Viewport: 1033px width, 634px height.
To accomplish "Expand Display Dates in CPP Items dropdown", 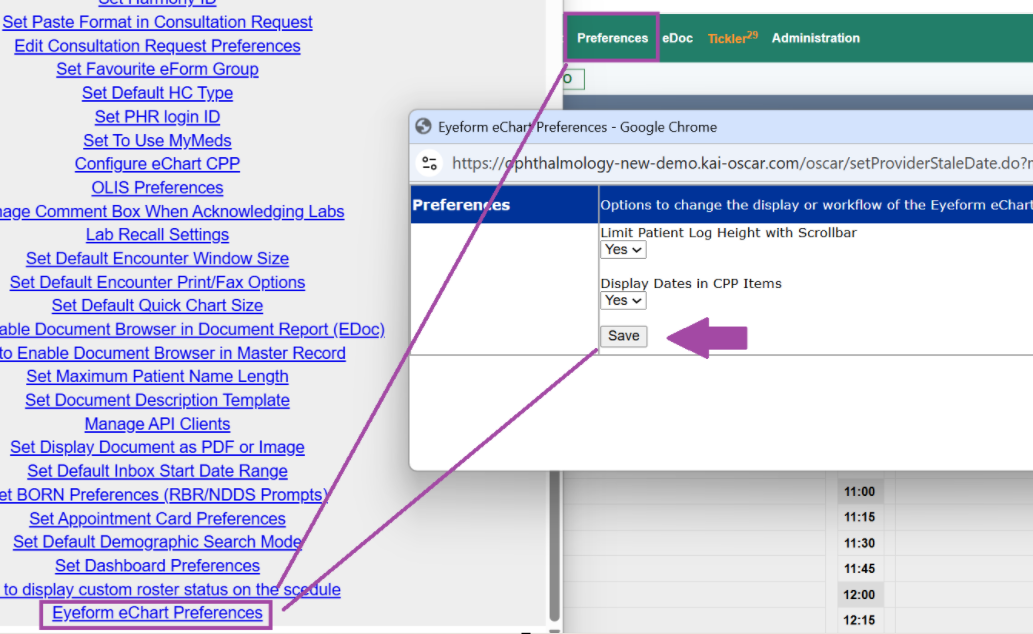I will [x=623, y=301].
